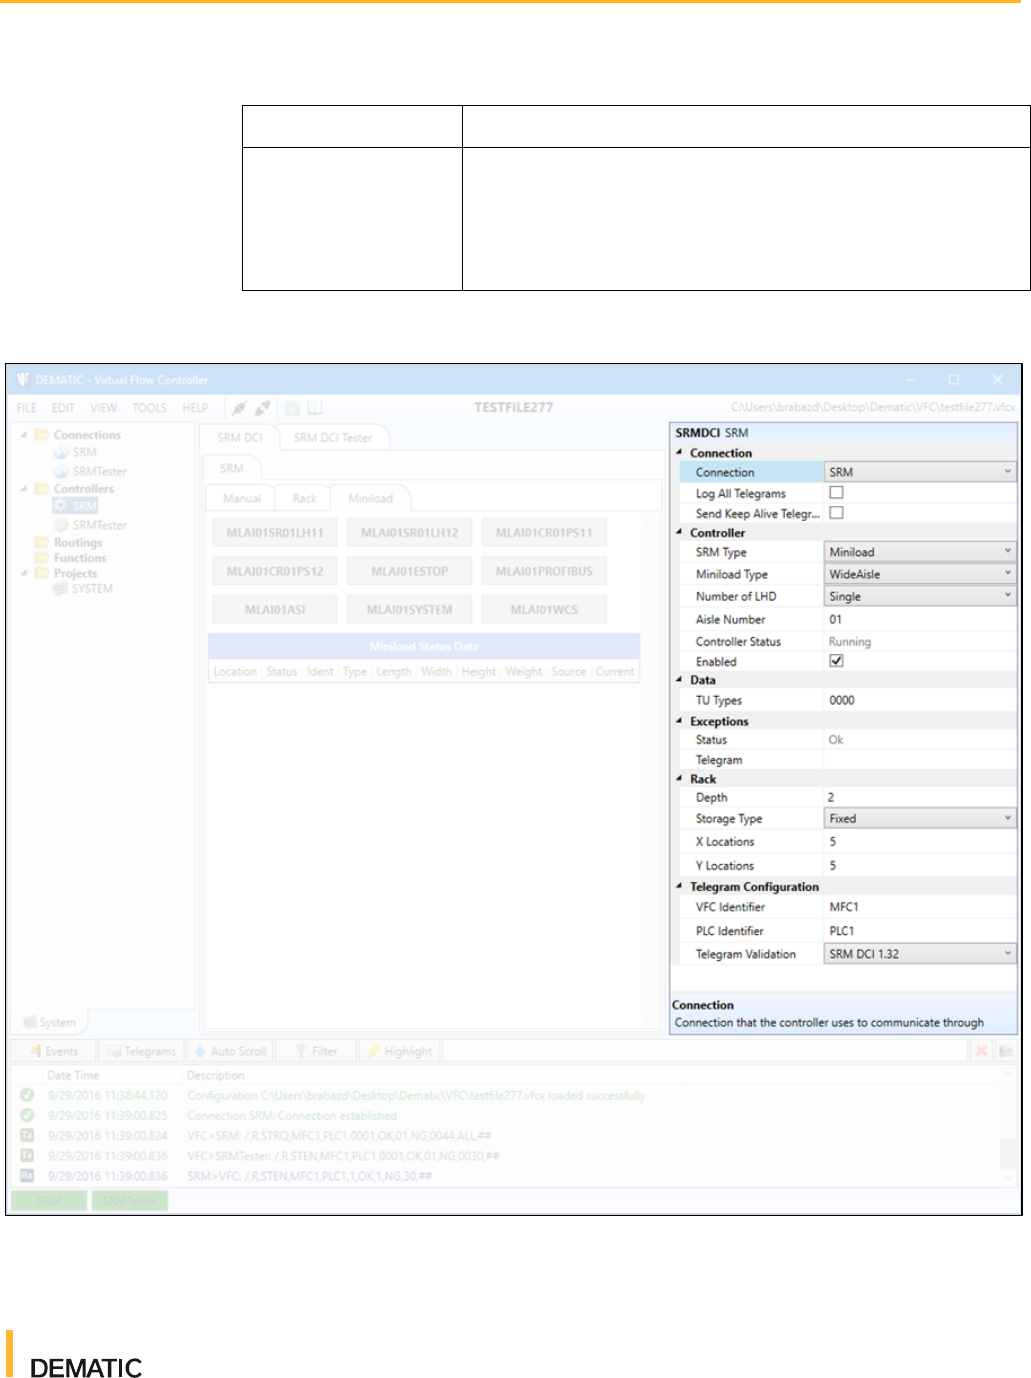Click the disconnect plug icon in toolbar
The width and height of the screenshot is (1031, 1378).
[262, 408]
